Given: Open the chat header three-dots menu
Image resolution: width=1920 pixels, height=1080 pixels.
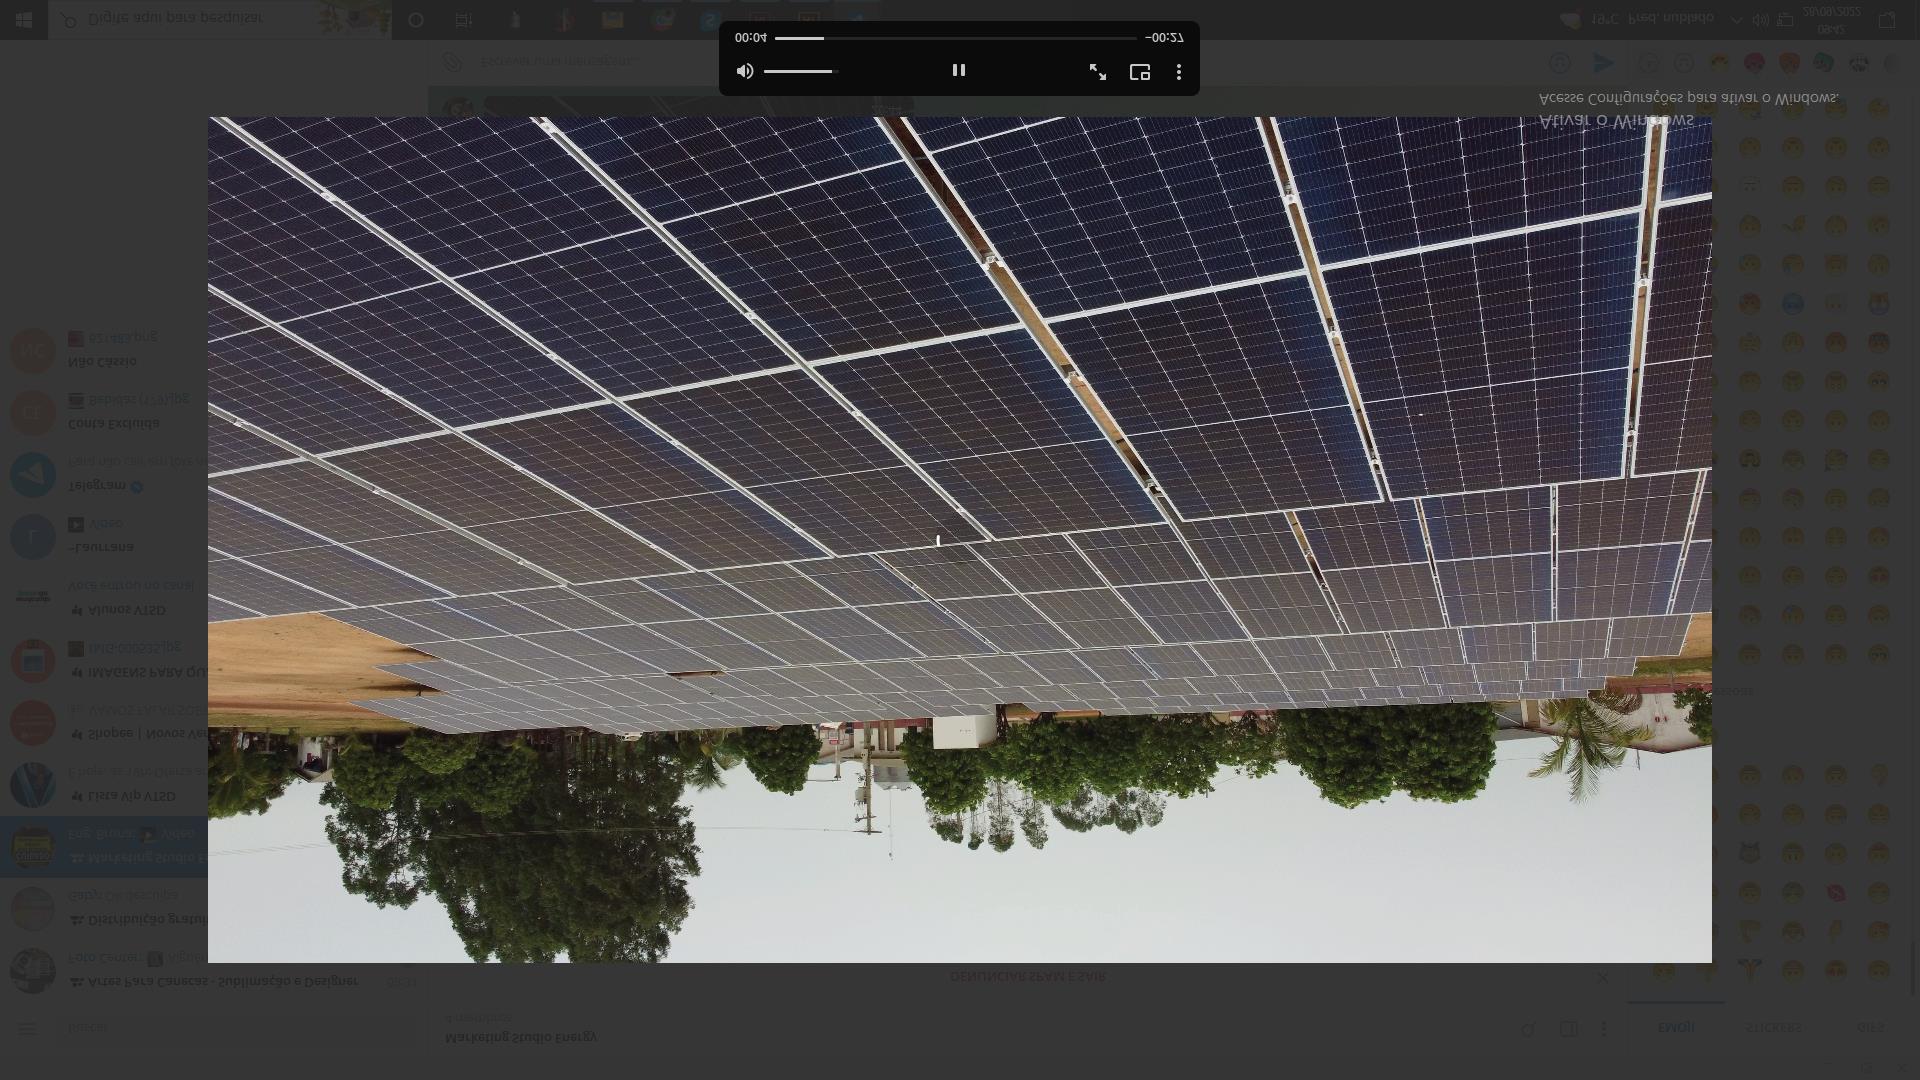Looking at the screenshot, I should coord(1604,1029).
